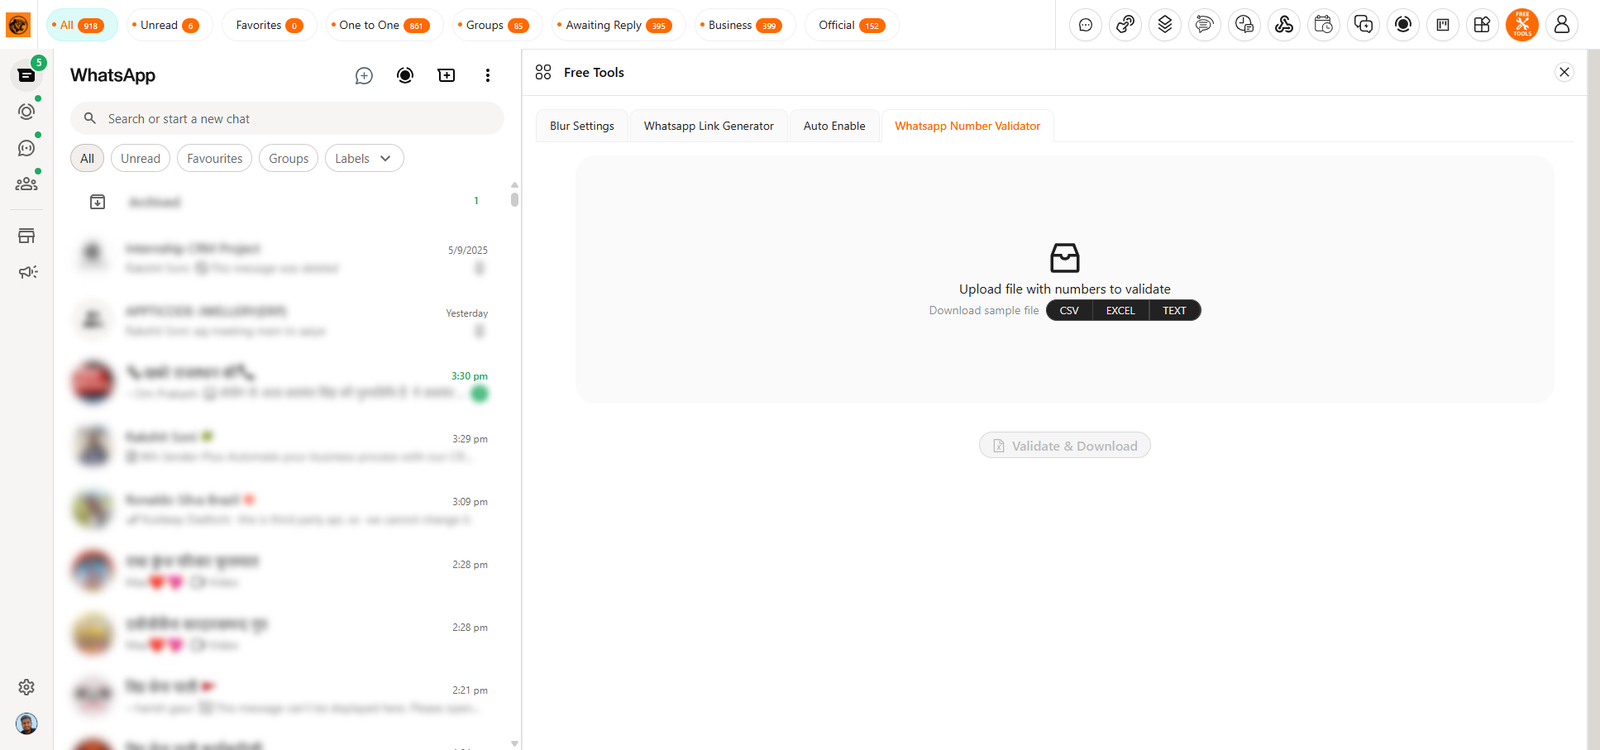Image resolution: width=1600 pixels, height=750 pixels.
Task: Open the user profile icon in top toolbar
Action: (1561, 25)
